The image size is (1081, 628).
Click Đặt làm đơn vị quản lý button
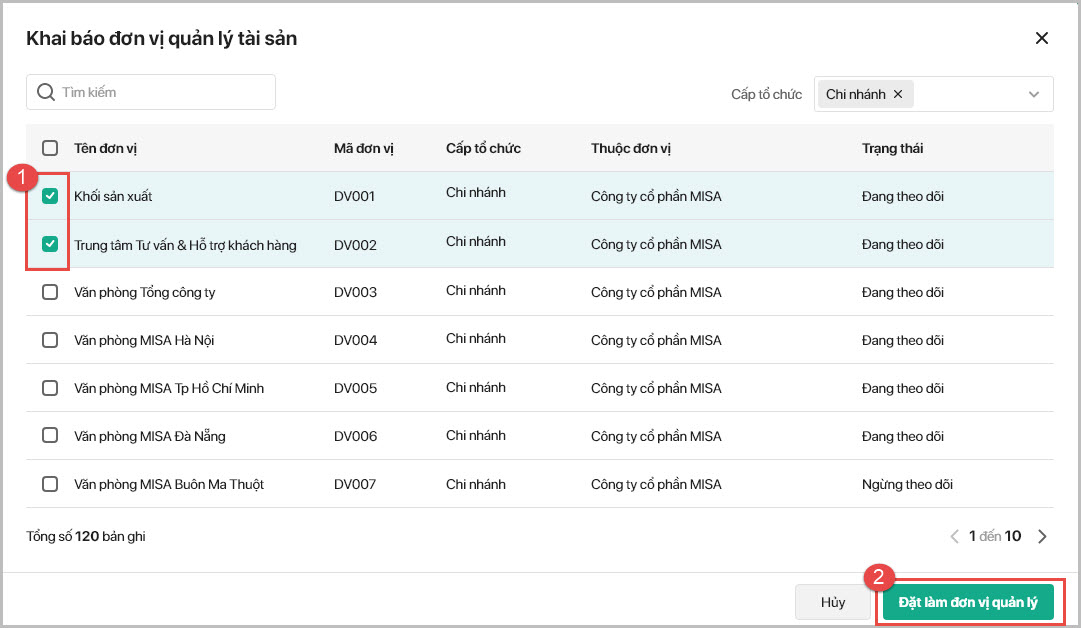click(967, 603)
